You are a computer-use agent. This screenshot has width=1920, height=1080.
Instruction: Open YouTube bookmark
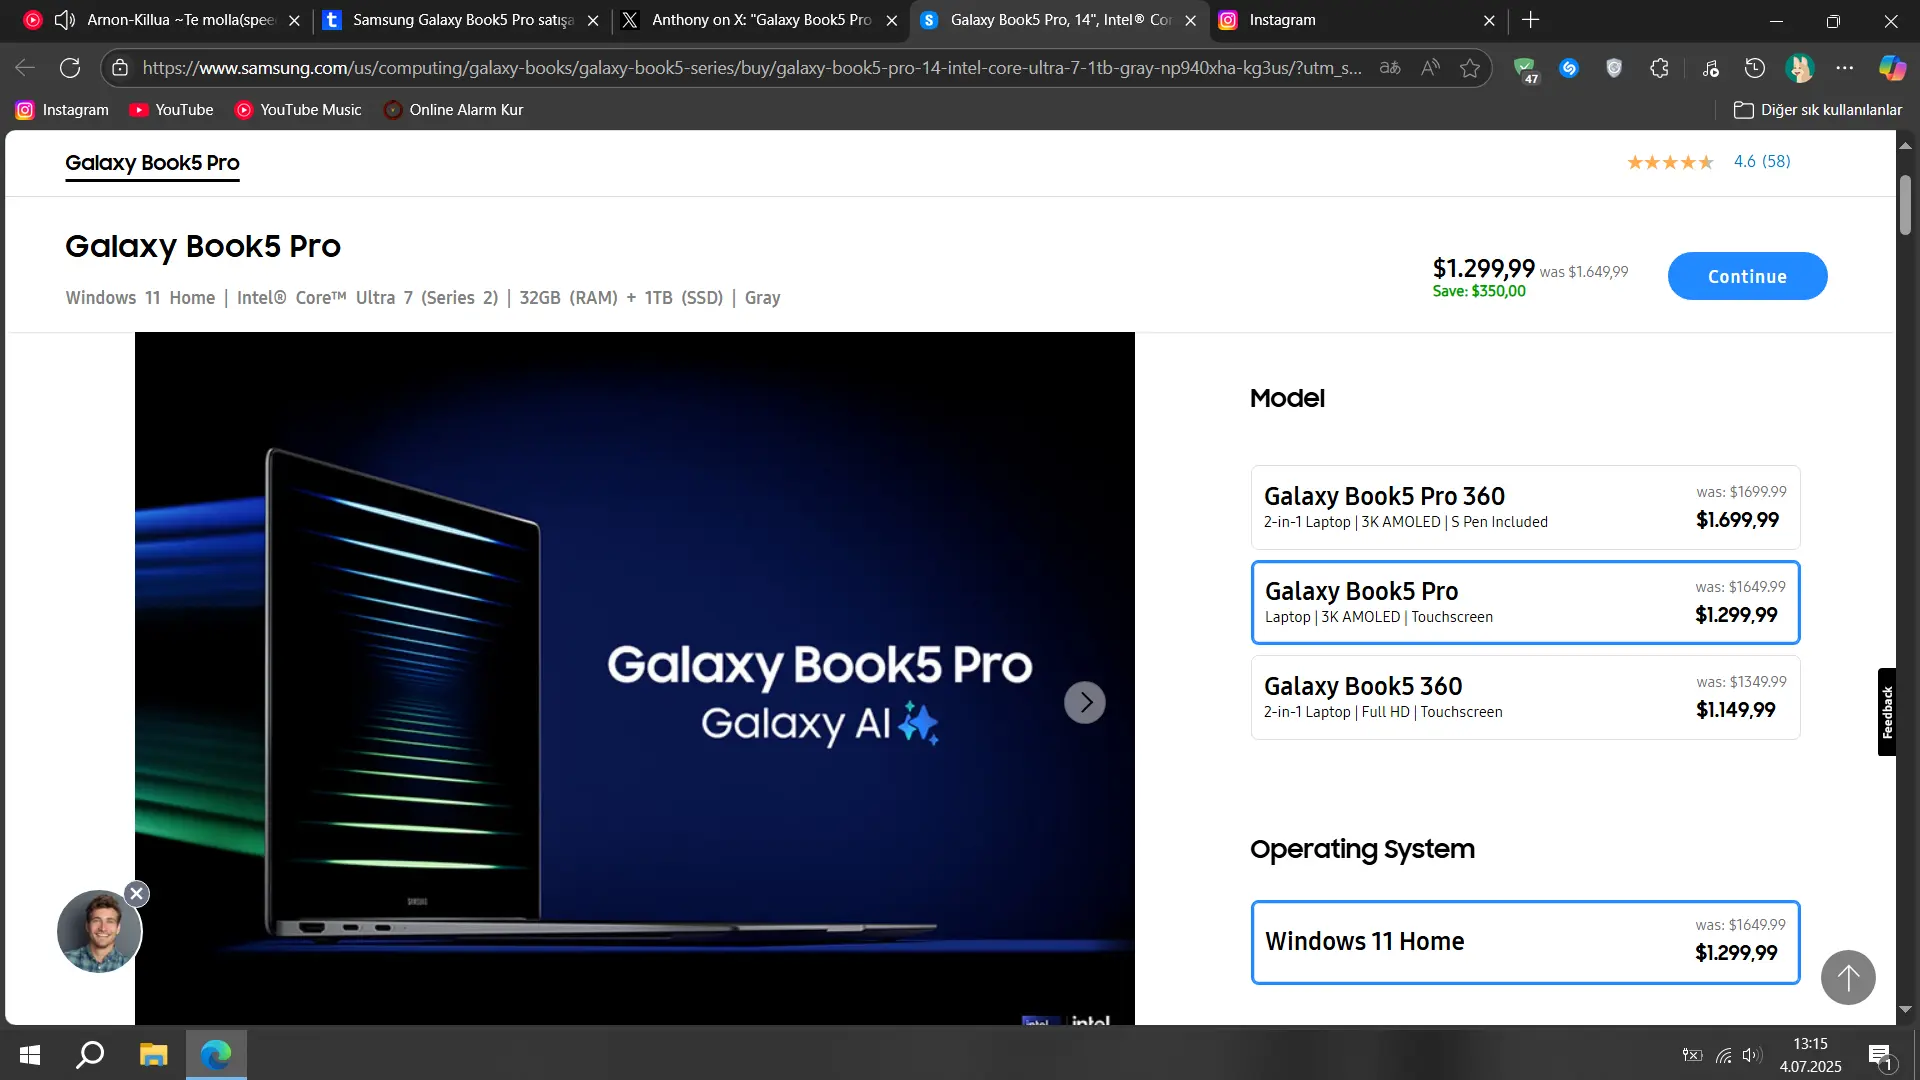click(x=171, y=110)
